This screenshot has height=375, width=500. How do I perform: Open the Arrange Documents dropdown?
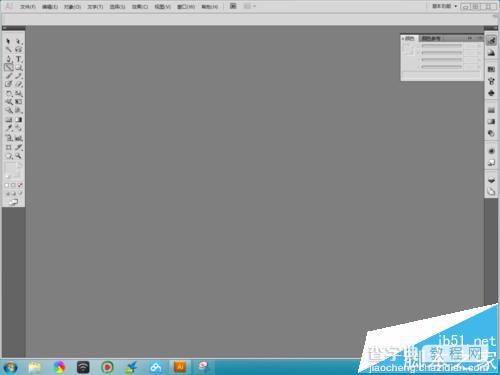click(x=249, y=6)
